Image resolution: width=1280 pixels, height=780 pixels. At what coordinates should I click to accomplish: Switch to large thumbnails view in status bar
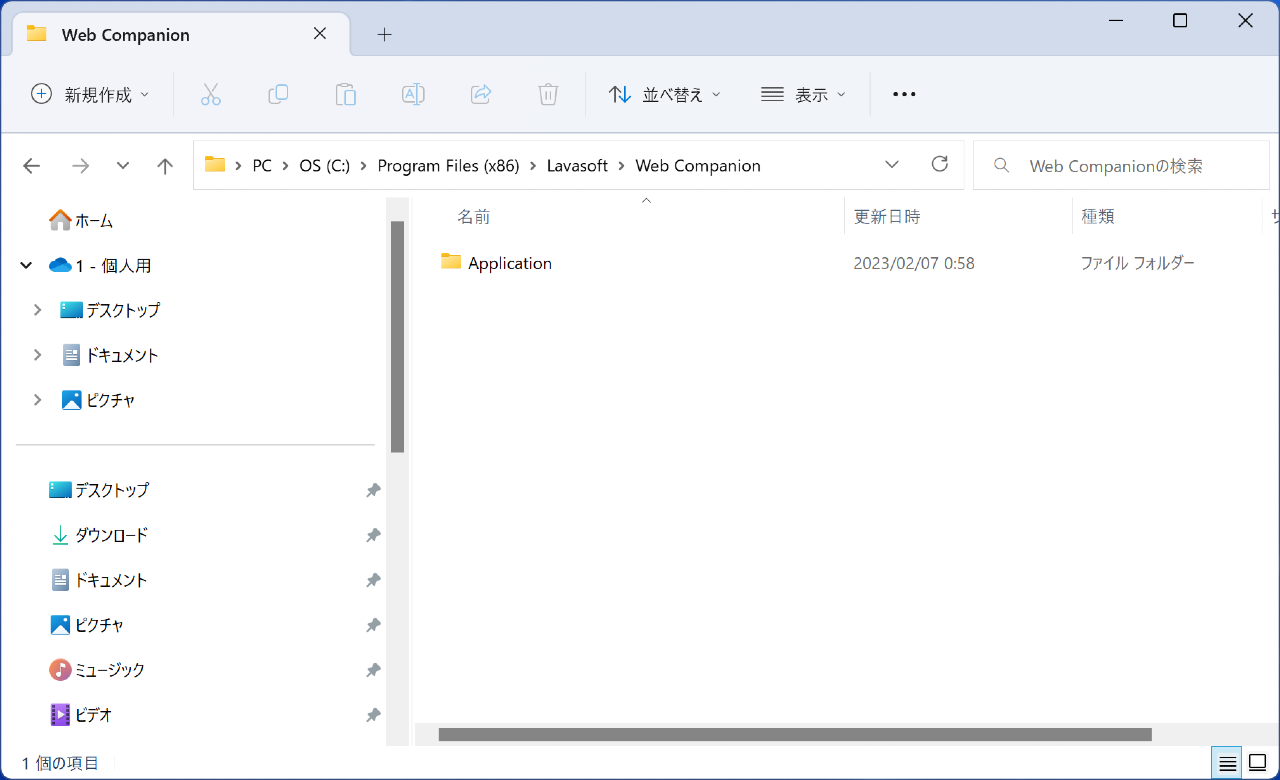[x=1257, y=763]
